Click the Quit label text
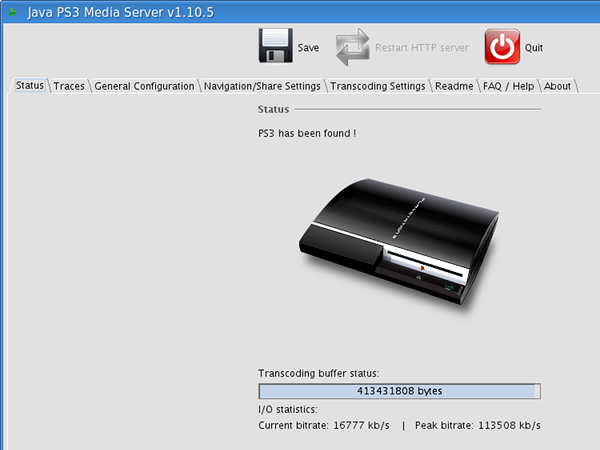The image size is (600, 450). coord(534,48)
